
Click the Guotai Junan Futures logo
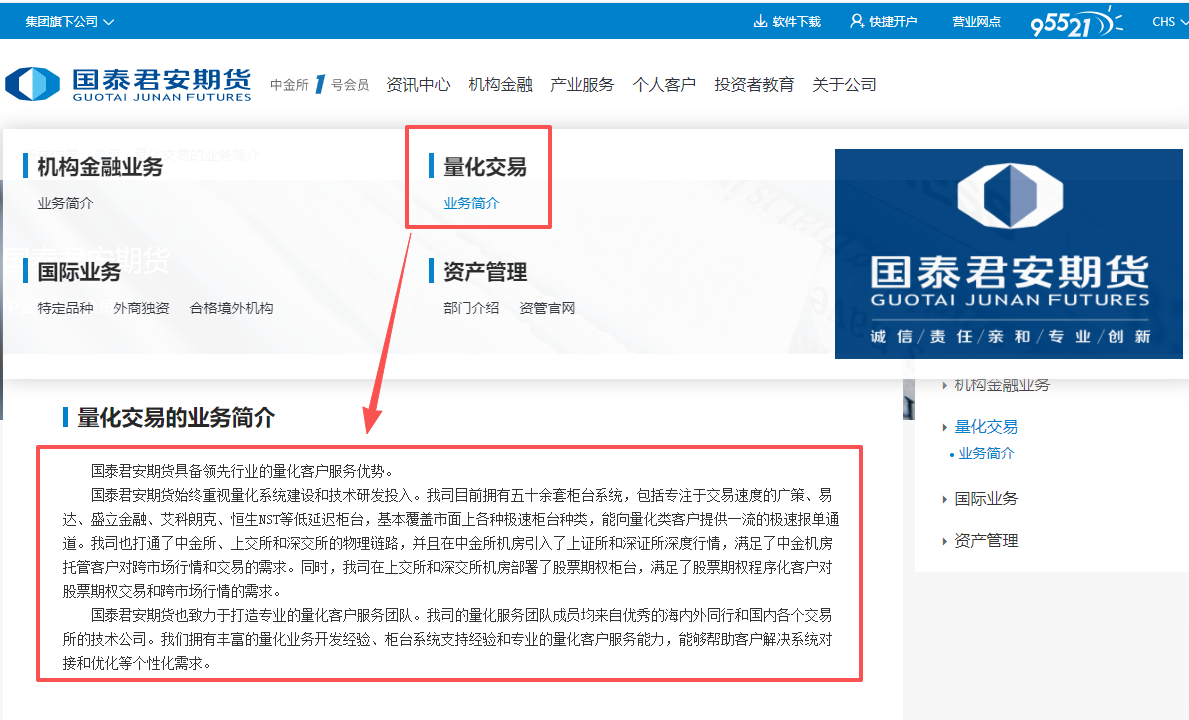[128, 84]
